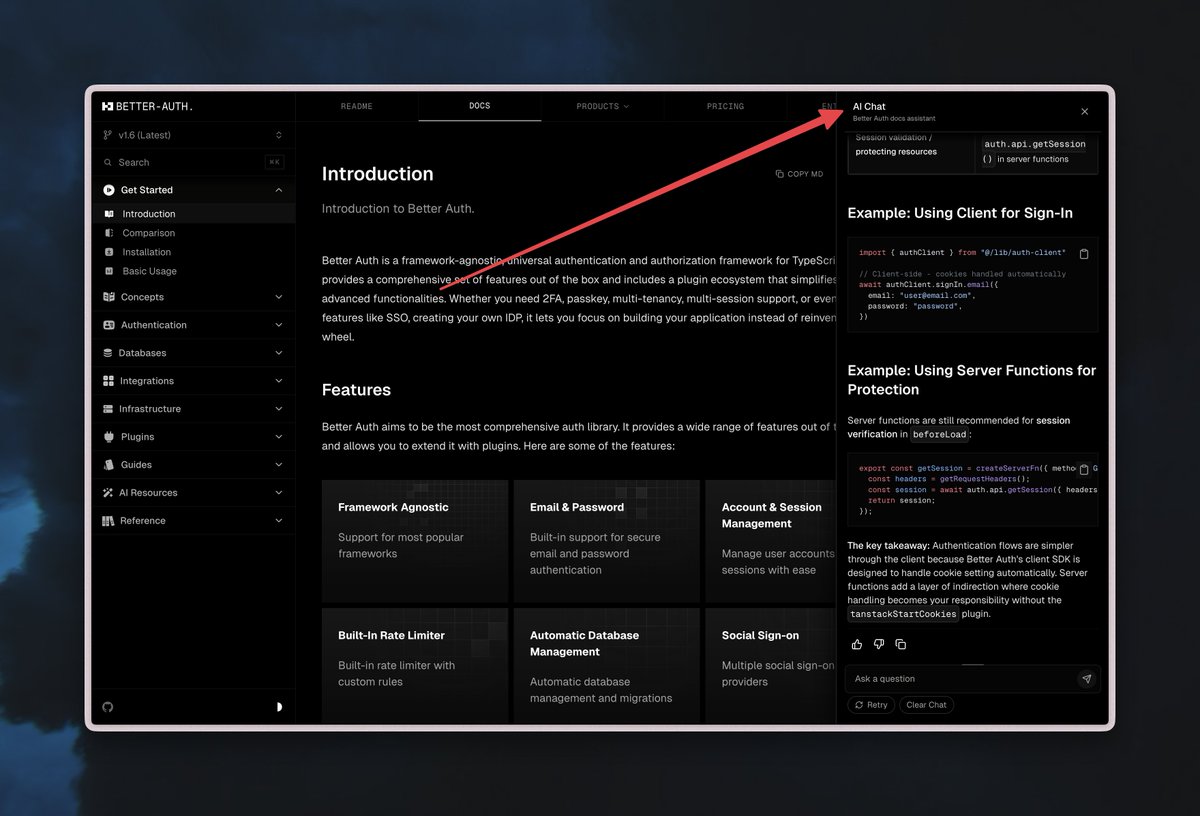
Task: Toggle the dark/light theme switch
Action: pos(279,707)
